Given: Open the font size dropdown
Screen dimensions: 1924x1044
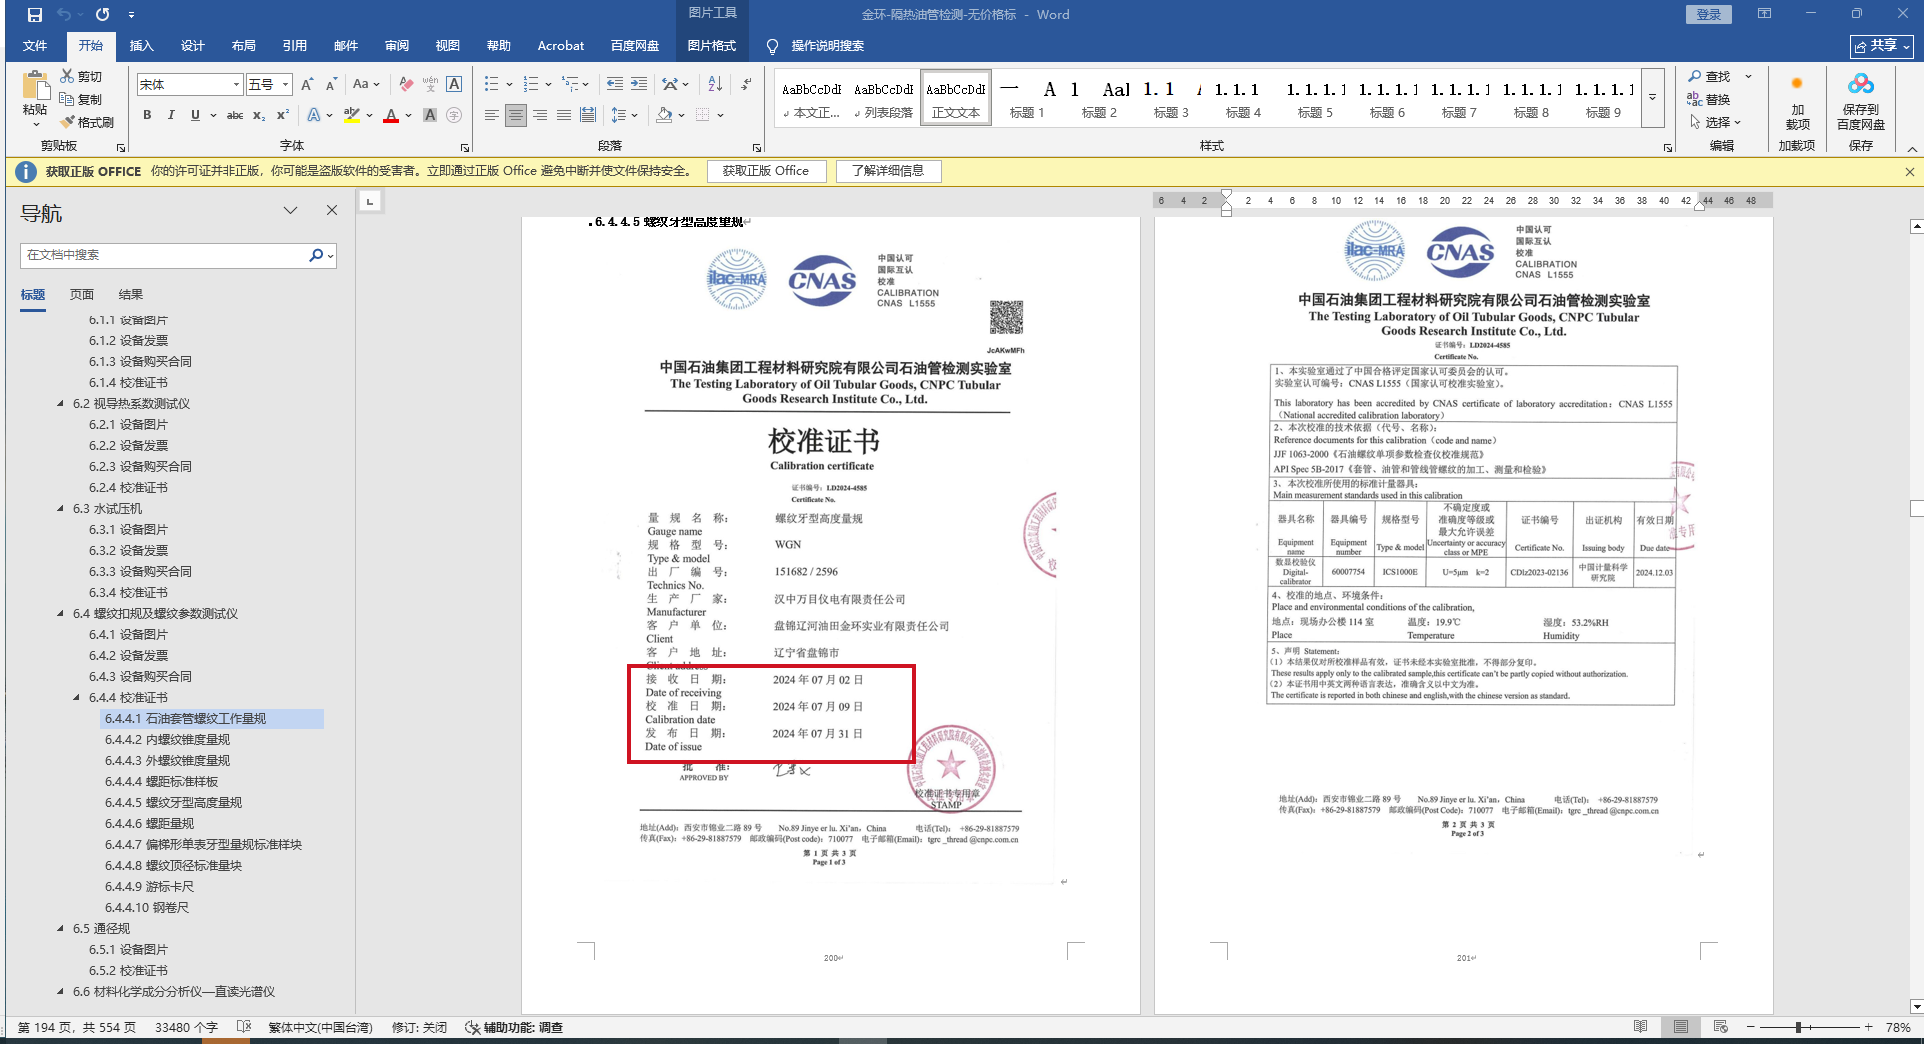Looking at the screenshot, I should (x=285, y=85).
